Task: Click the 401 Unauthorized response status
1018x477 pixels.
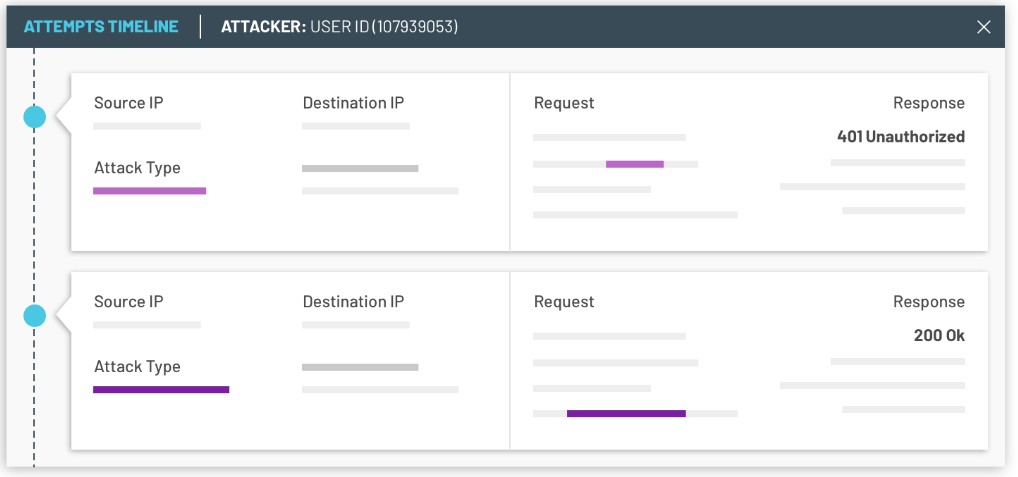Action: 900,136
